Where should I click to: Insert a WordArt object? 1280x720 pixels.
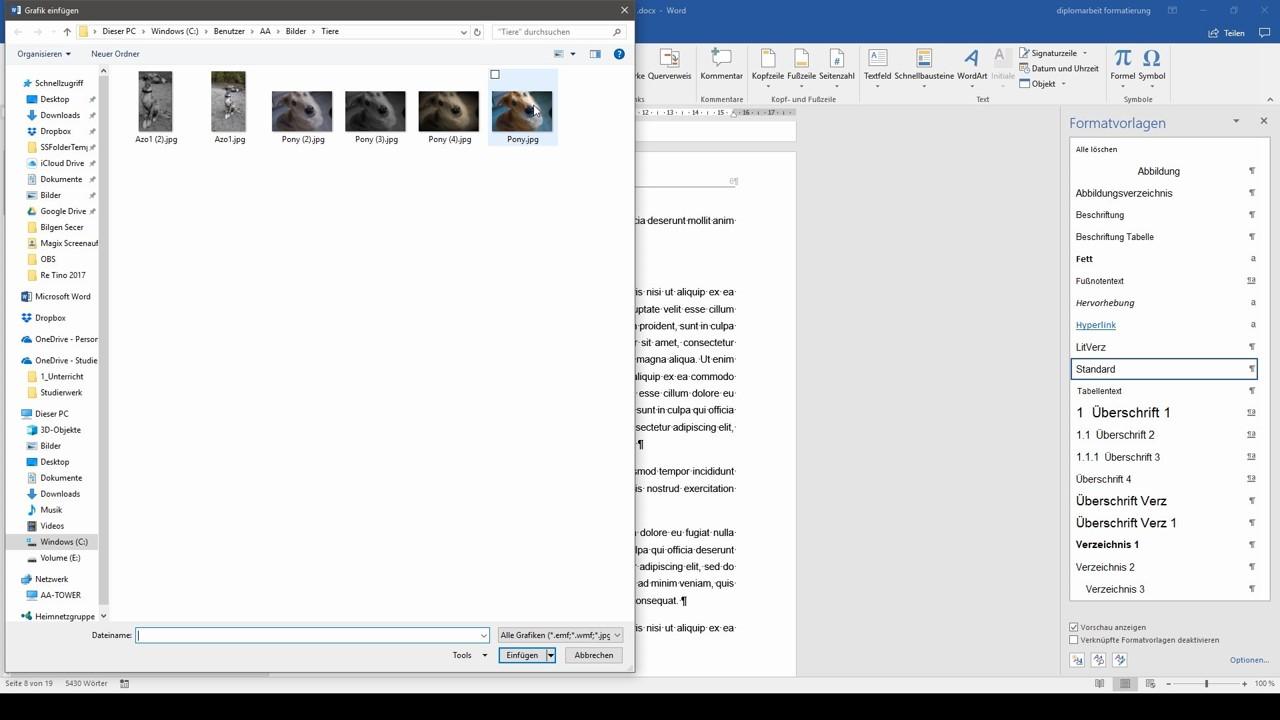971,63
